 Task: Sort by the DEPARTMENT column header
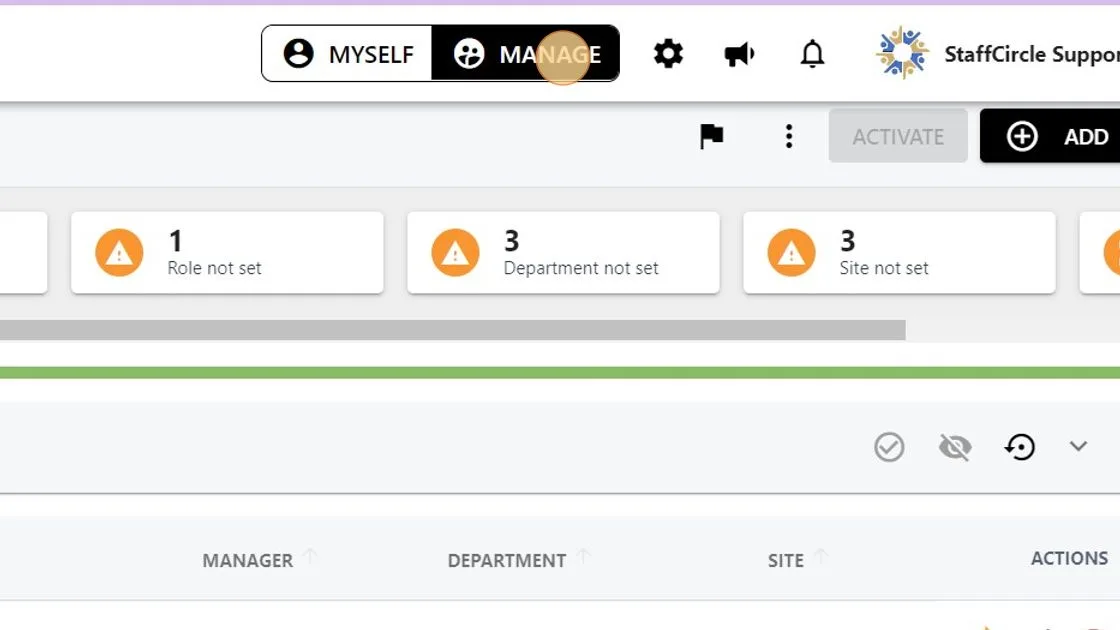tap(507, 561)
